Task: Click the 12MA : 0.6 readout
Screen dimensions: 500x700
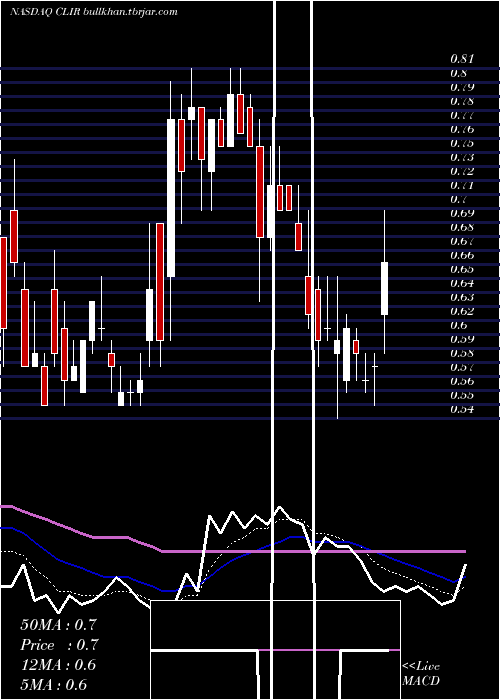Action: coord(58,665)
